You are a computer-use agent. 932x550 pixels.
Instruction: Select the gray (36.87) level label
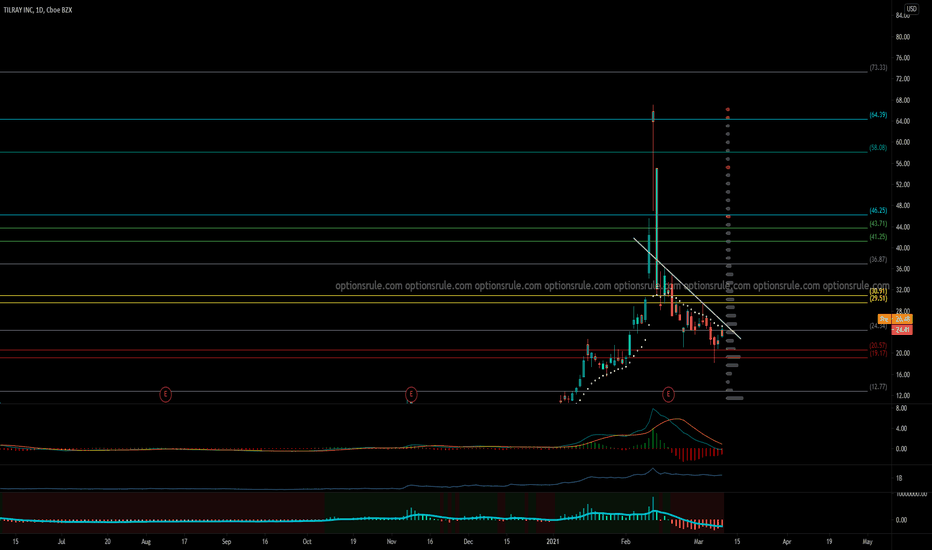(878, 259)
